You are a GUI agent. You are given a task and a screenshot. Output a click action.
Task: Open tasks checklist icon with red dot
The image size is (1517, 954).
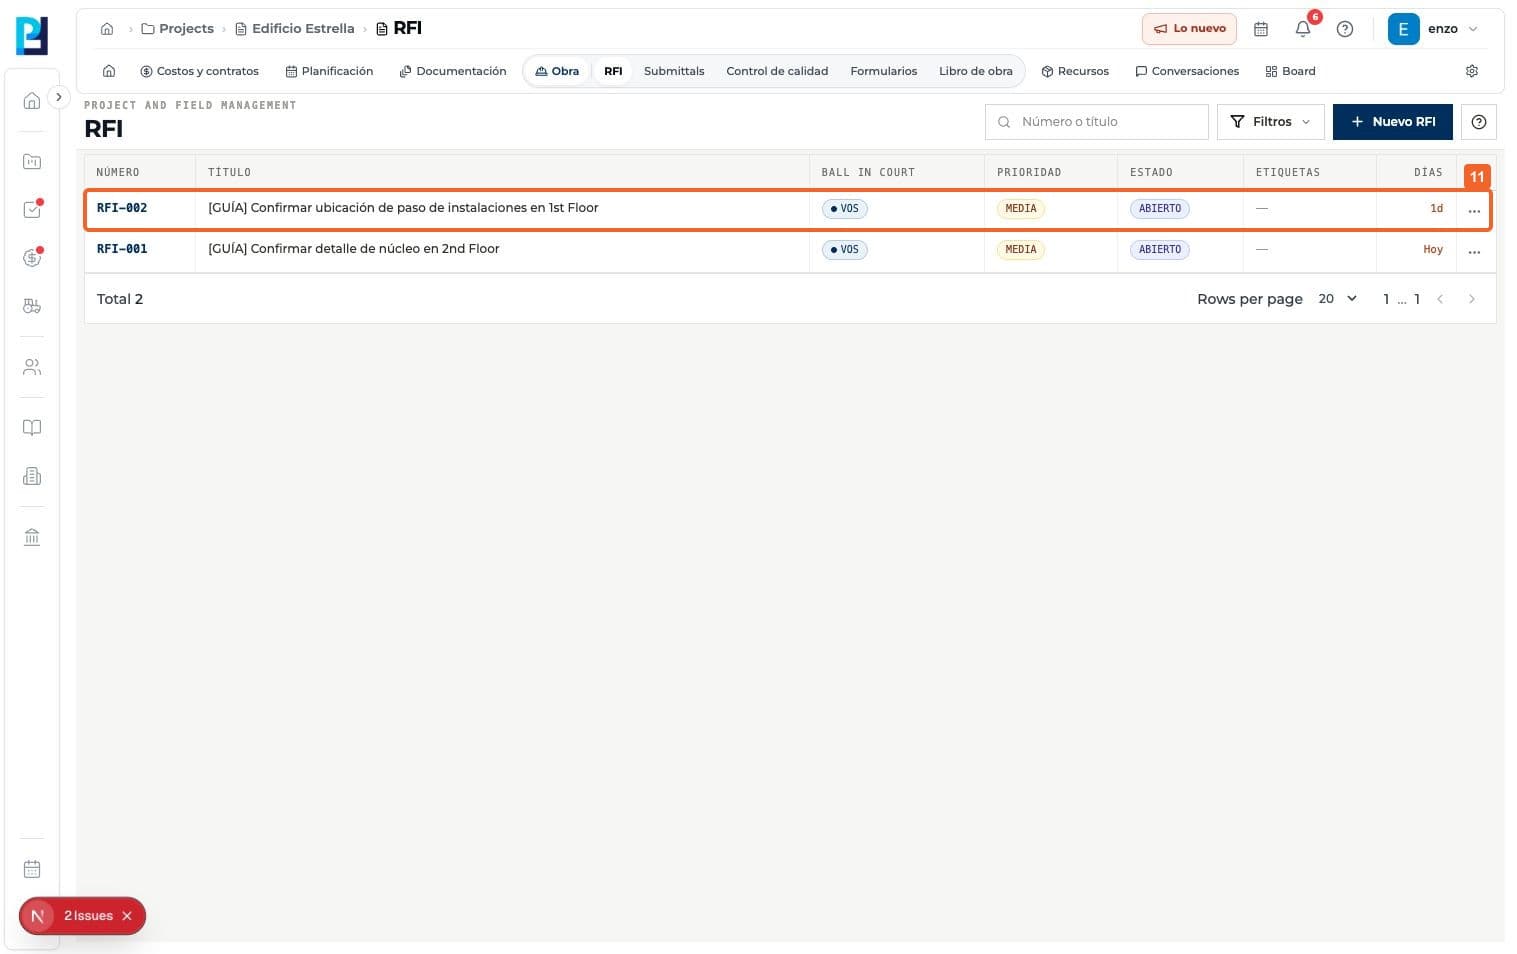click(32, 209)
